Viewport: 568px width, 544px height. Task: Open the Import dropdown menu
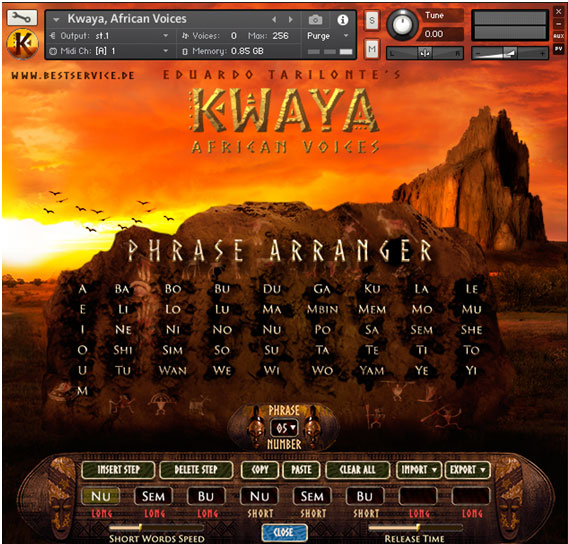pos(418,470)
